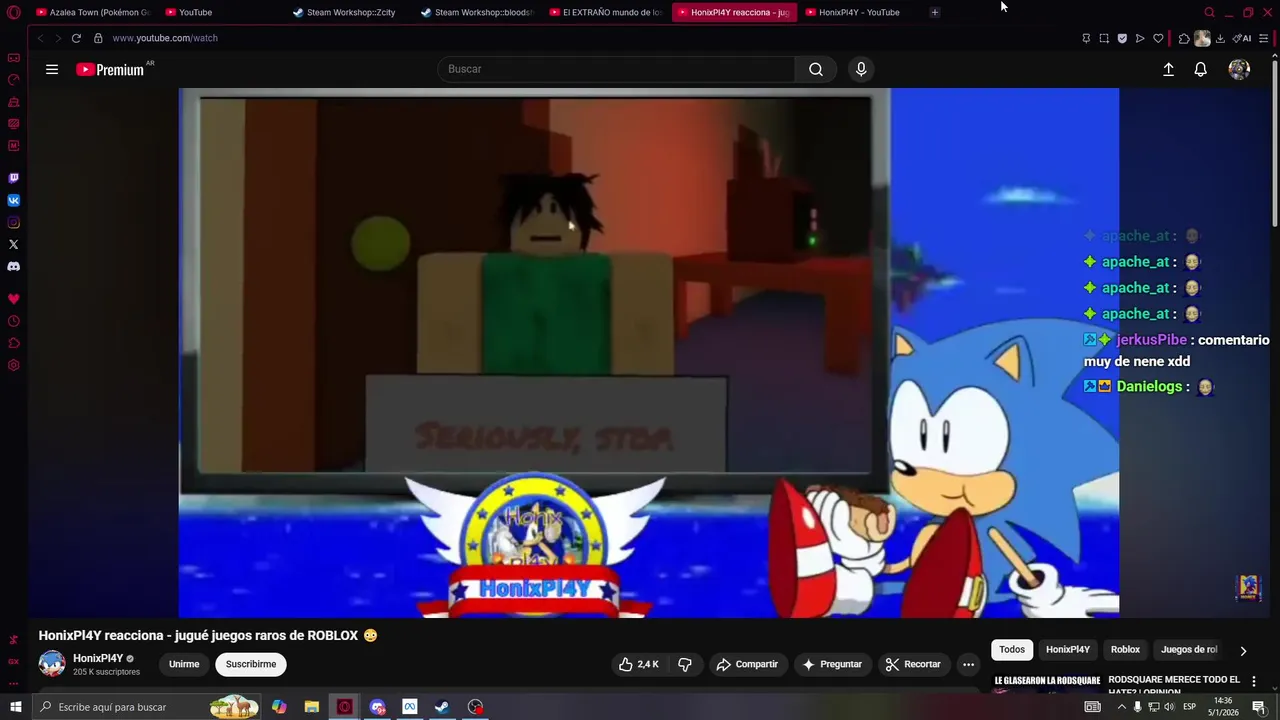1280x720 pixels.
Task: Select the Todos filter chip
Action: click(x=1012, y=650)
